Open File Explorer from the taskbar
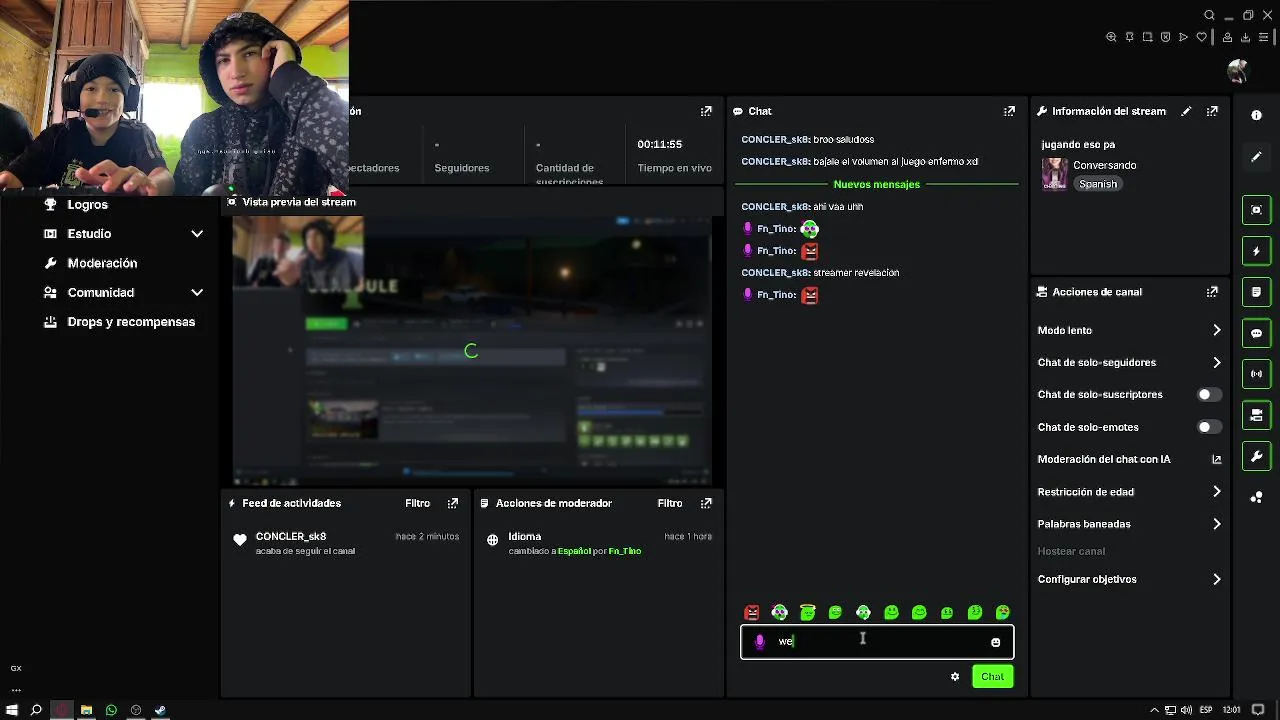Image resolution: width=1280 pixels, height=720 pixels. click(86, 710)
